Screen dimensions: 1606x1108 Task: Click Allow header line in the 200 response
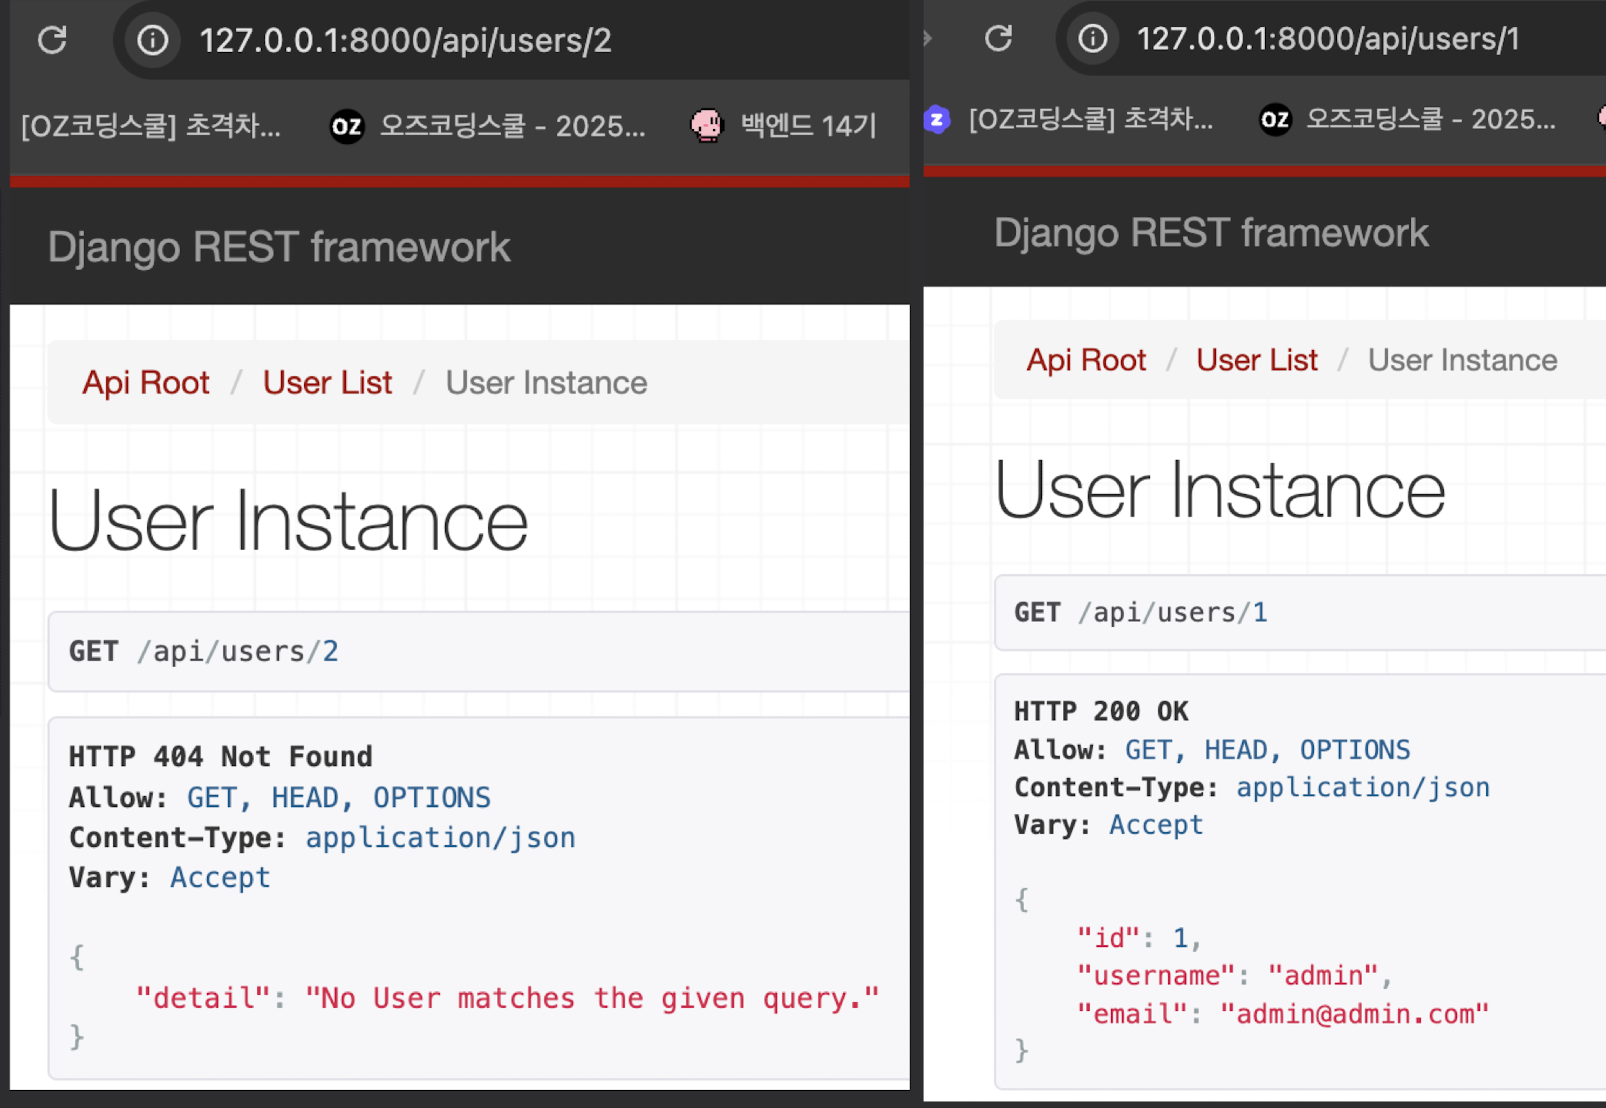click(x=1212, y=750)
